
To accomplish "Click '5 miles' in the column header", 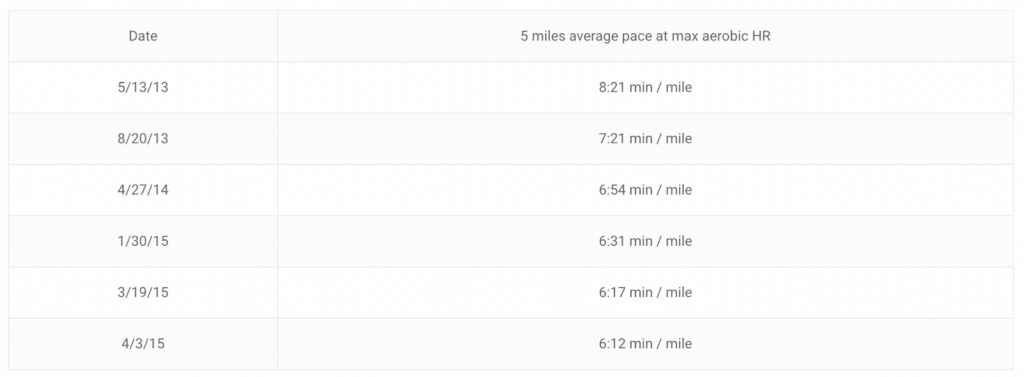I will (x=542, y=37).
